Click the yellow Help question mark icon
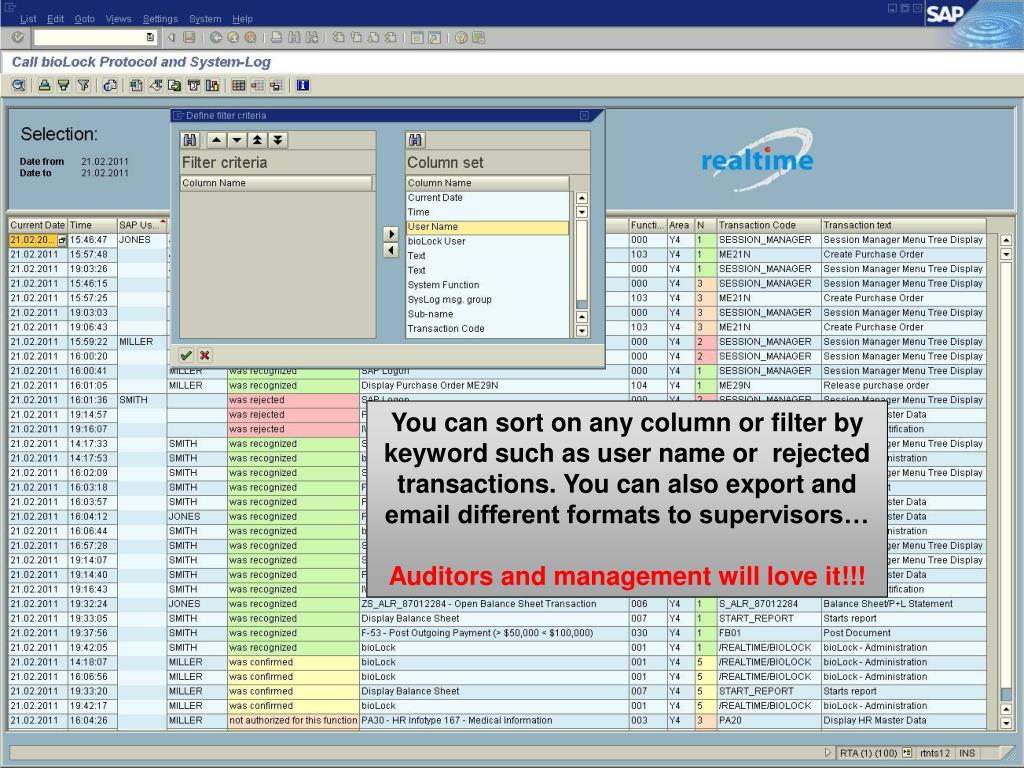The height and width of the screenshot is (768, 1024). (x=461, y=38)
